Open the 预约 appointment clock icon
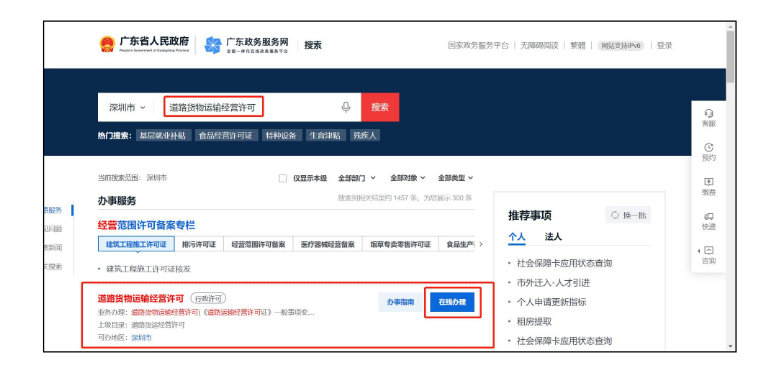764x381 pixels. pyautogui.click(x=709, y=147)
